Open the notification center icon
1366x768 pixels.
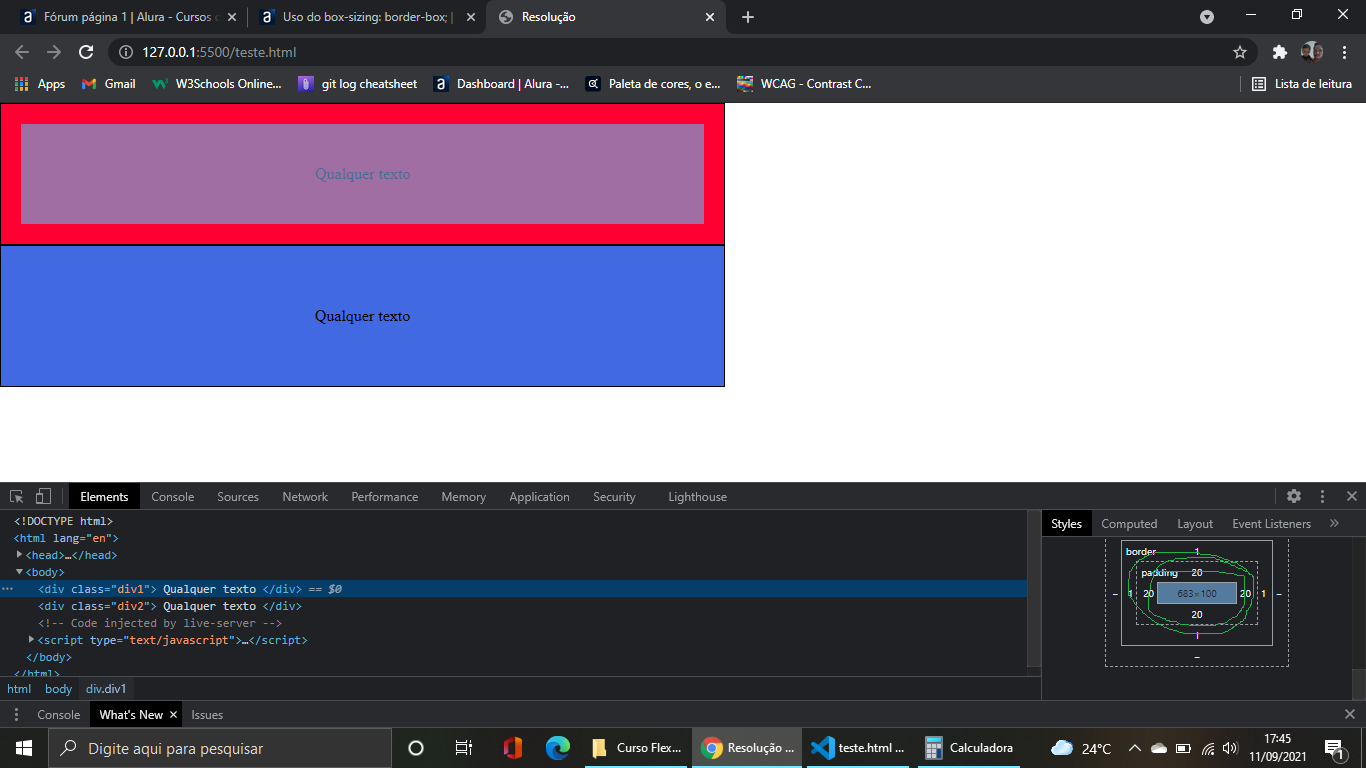pos(1333,748)
